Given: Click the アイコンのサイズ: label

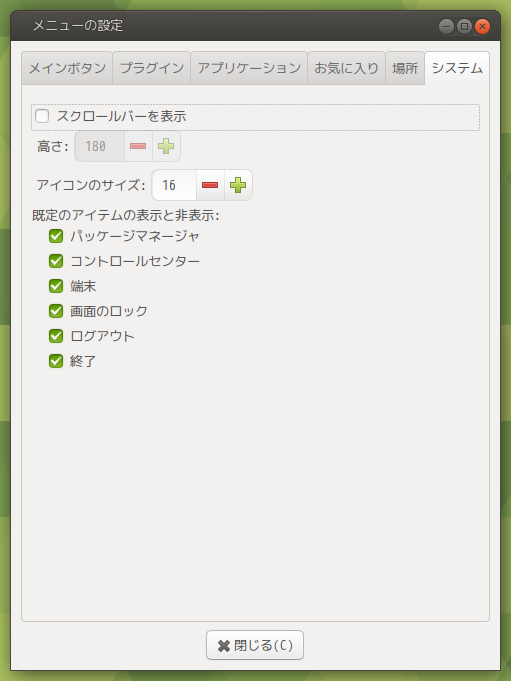Looking at the screenshot, I should (91, 185).
